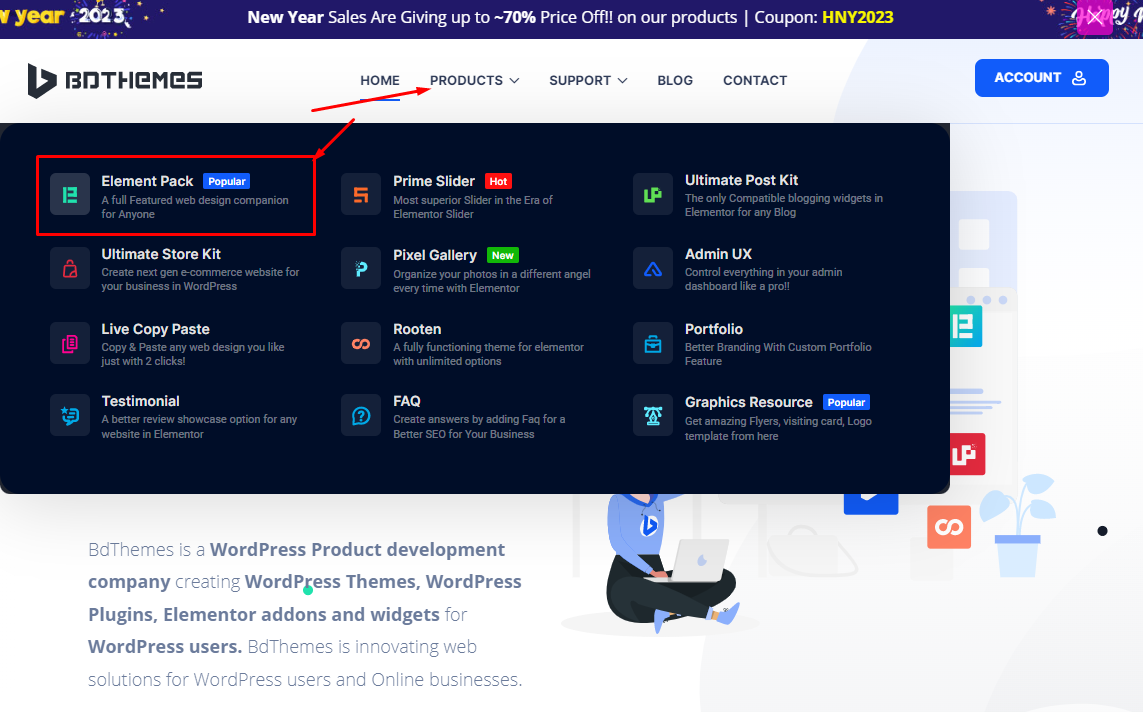Click the Element Pack product icon

pos(70,195)
